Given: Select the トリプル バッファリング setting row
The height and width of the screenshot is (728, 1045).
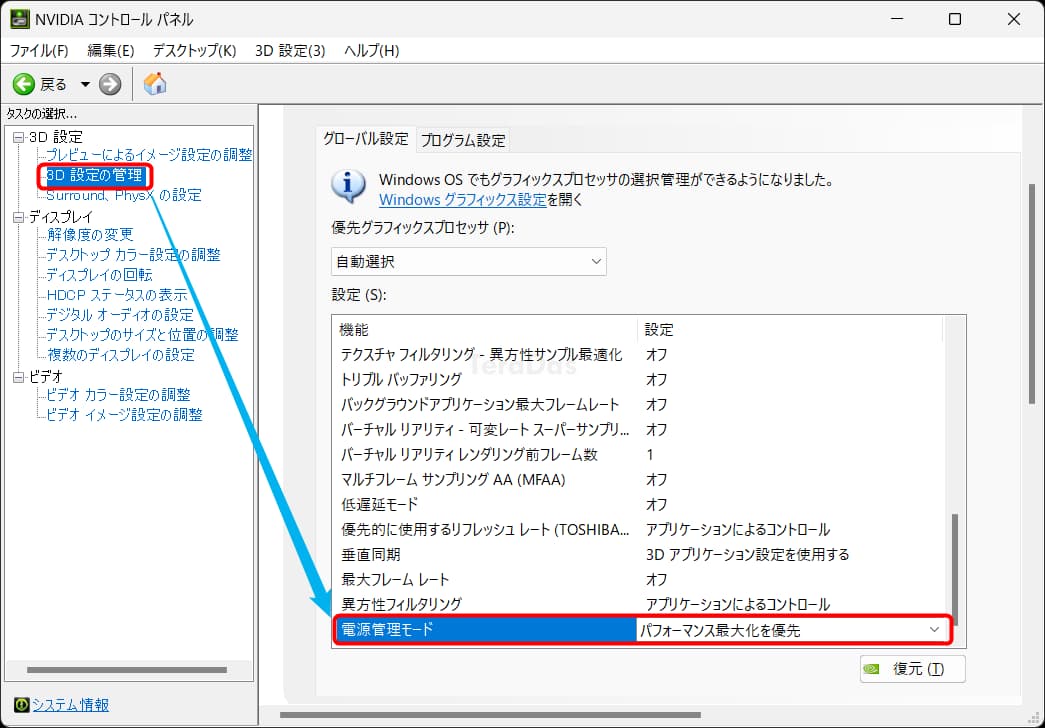Looking at the screenshot, I should (x=638, y=379).
